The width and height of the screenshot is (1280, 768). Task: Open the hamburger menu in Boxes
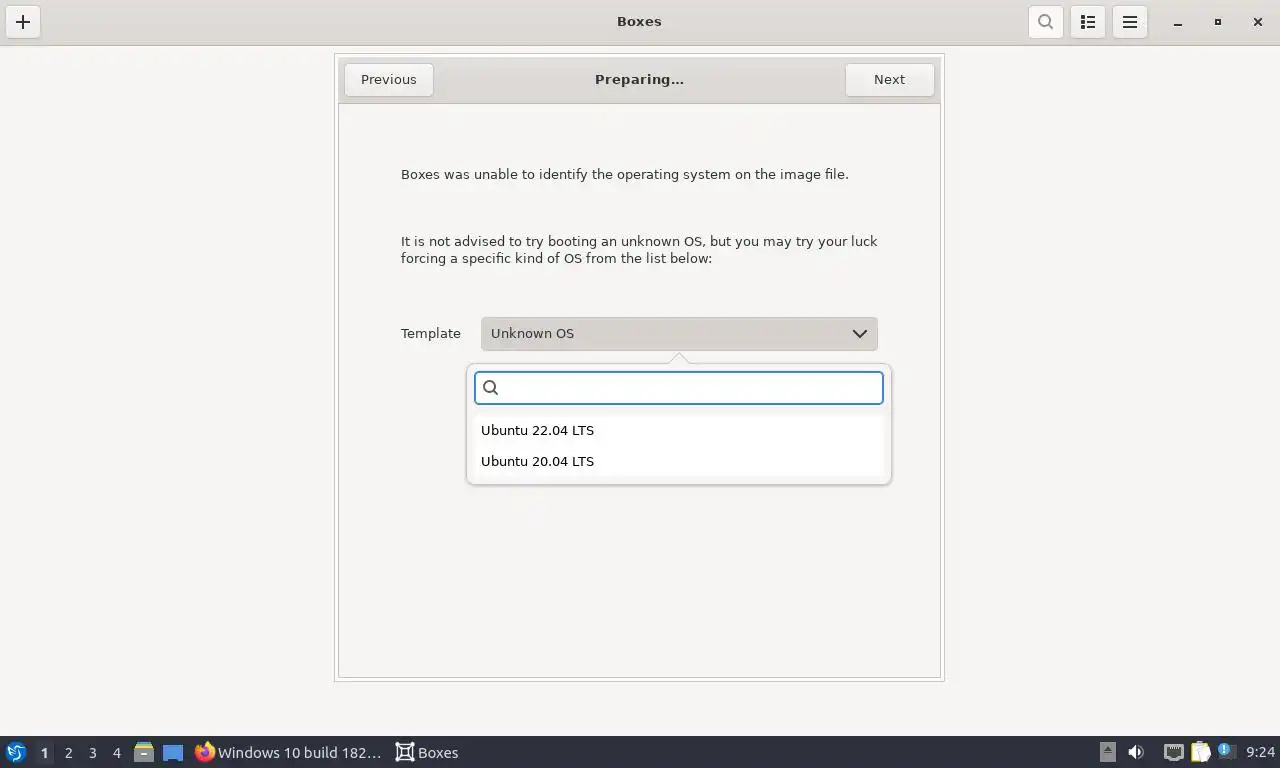pos(1130,22)
